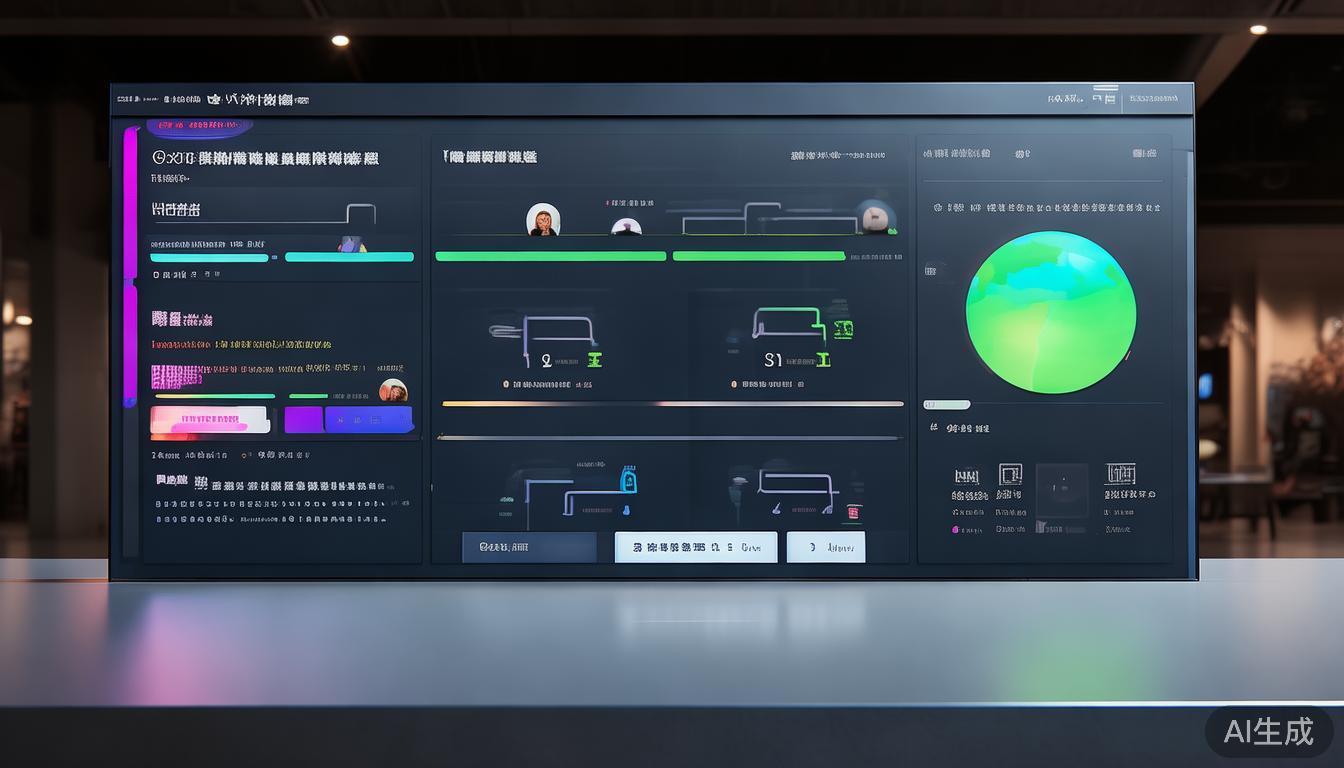Click the small dome avatar beside the woman

click(x=626, y=227)
